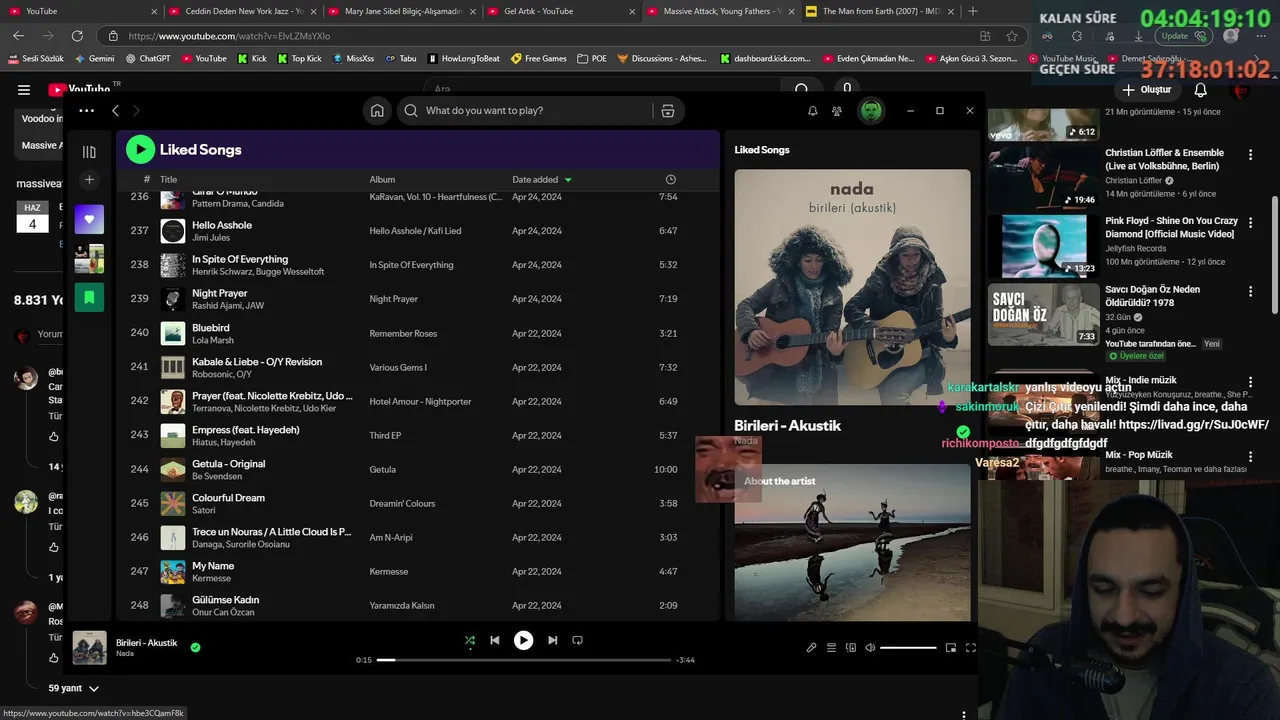Open the lyrics microphone icon
The height and width of the screenshot is (720, 1280).
tap(811, 648)
